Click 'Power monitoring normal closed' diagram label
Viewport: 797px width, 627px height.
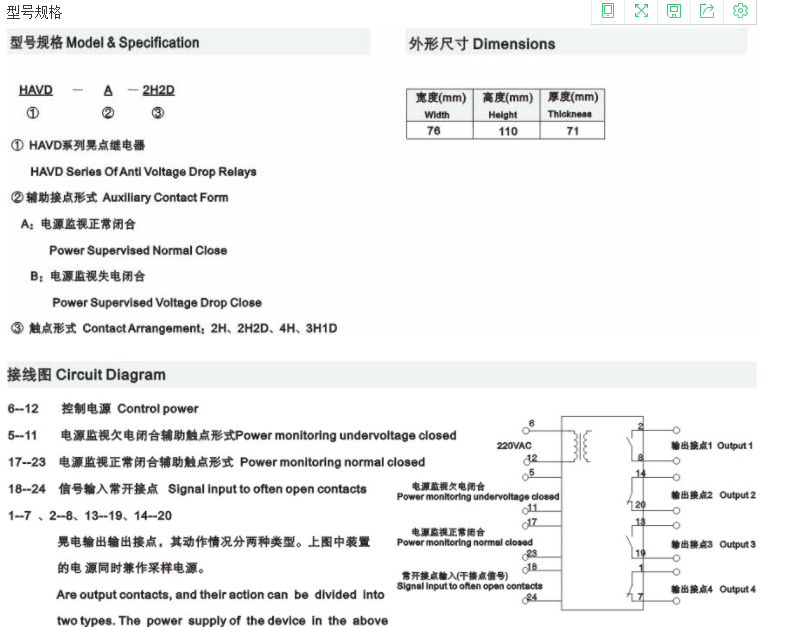pyautogui.click(x=465, y=543)
